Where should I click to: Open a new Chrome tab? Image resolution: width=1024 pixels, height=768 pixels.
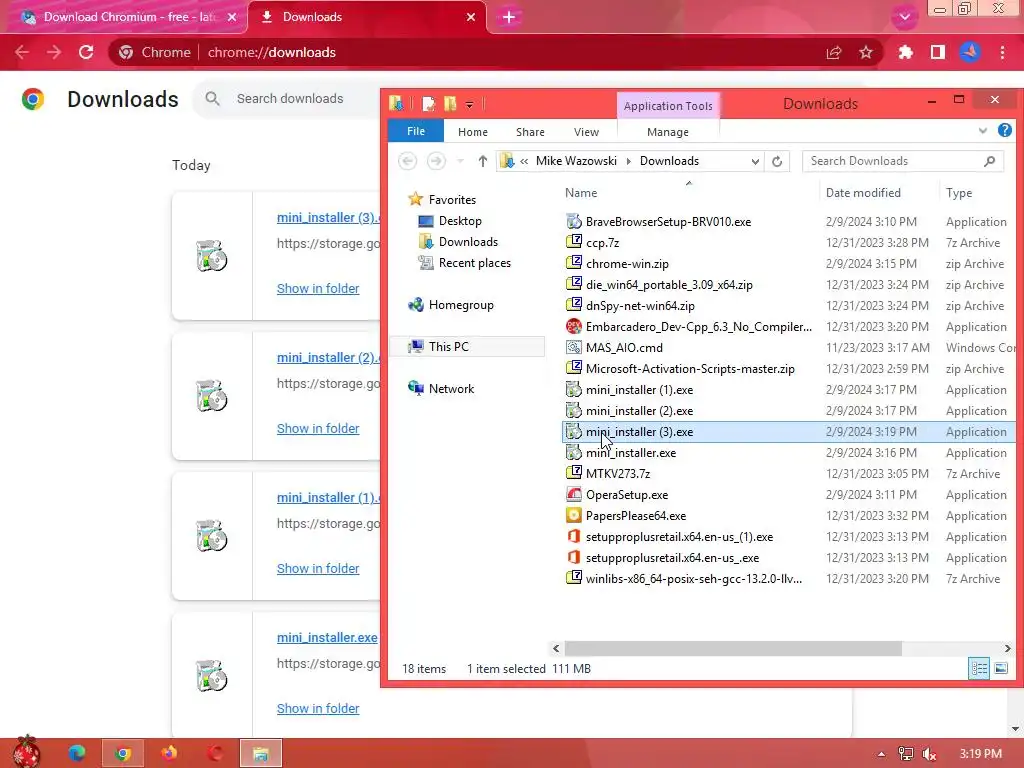(x=509, y=17)
